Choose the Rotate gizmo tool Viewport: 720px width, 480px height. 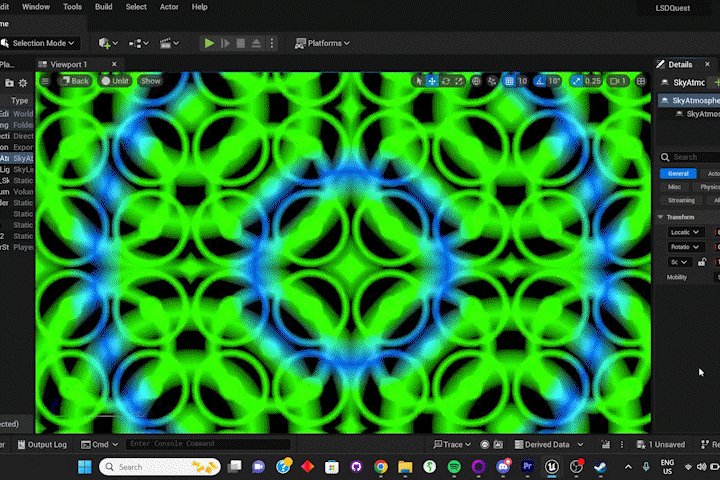pyautogui.click(x=445, y=81)
